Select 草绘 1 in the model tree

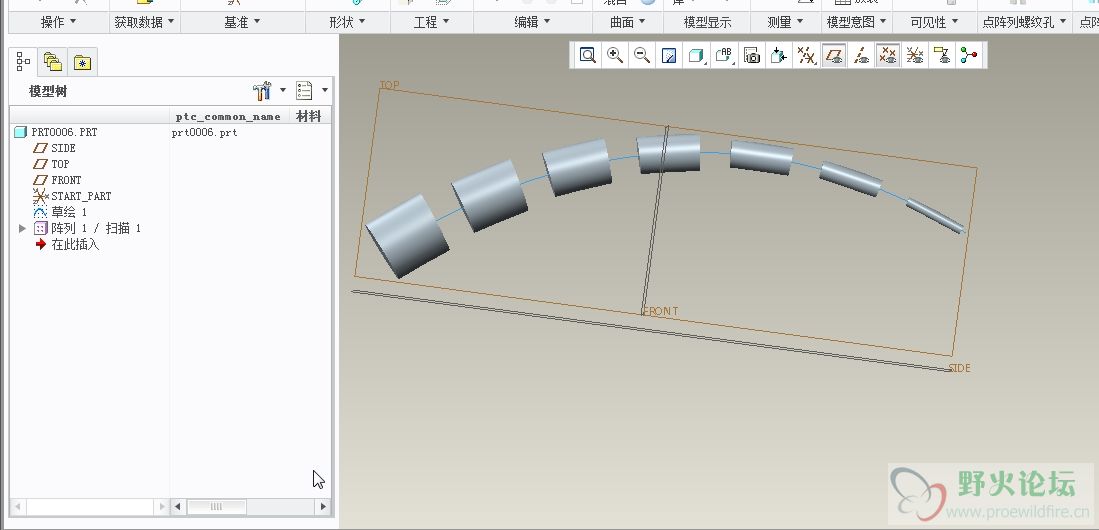tap(69, 213)
